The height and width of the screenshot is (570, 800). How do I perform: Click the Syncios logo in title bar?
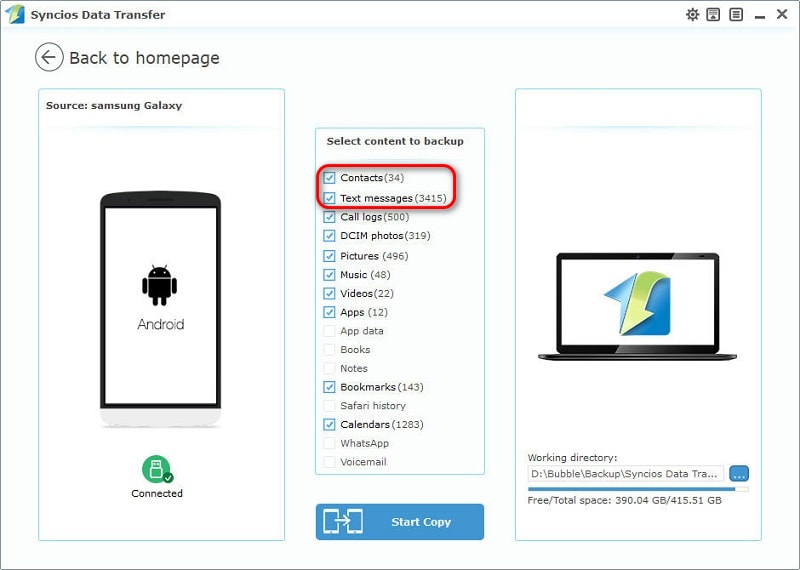(15, 14)
